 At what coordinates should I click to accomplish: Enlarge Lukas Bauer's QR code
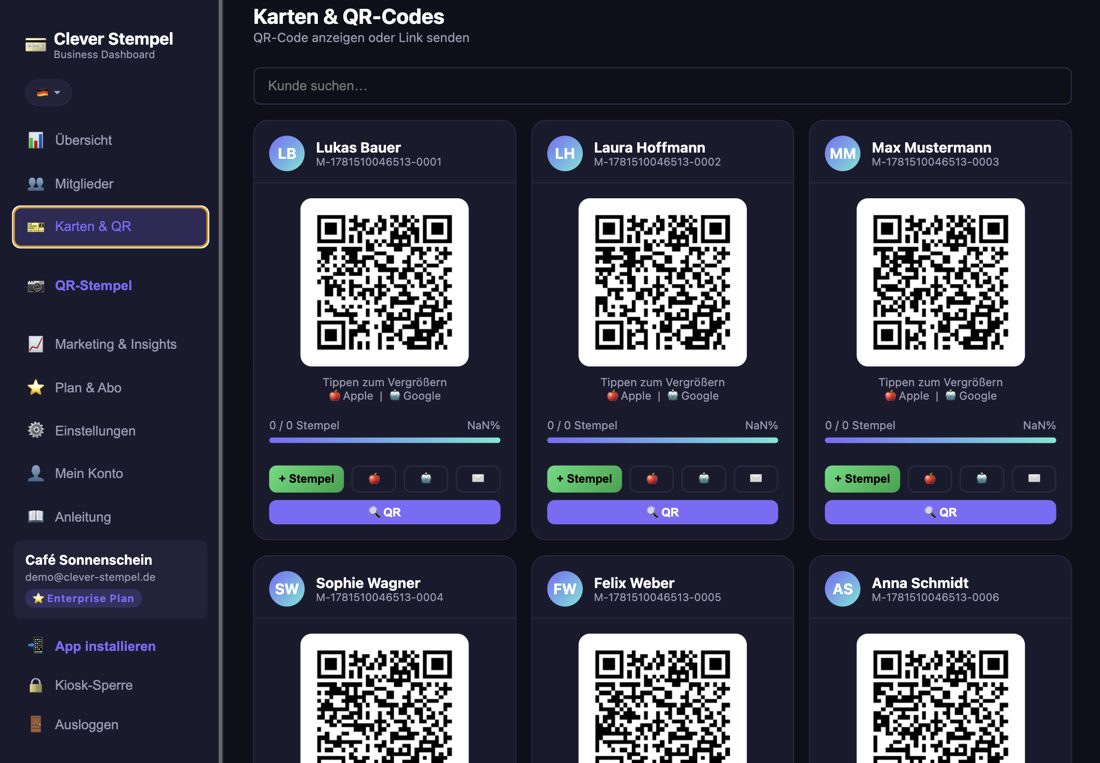click(x=384, y=282)
